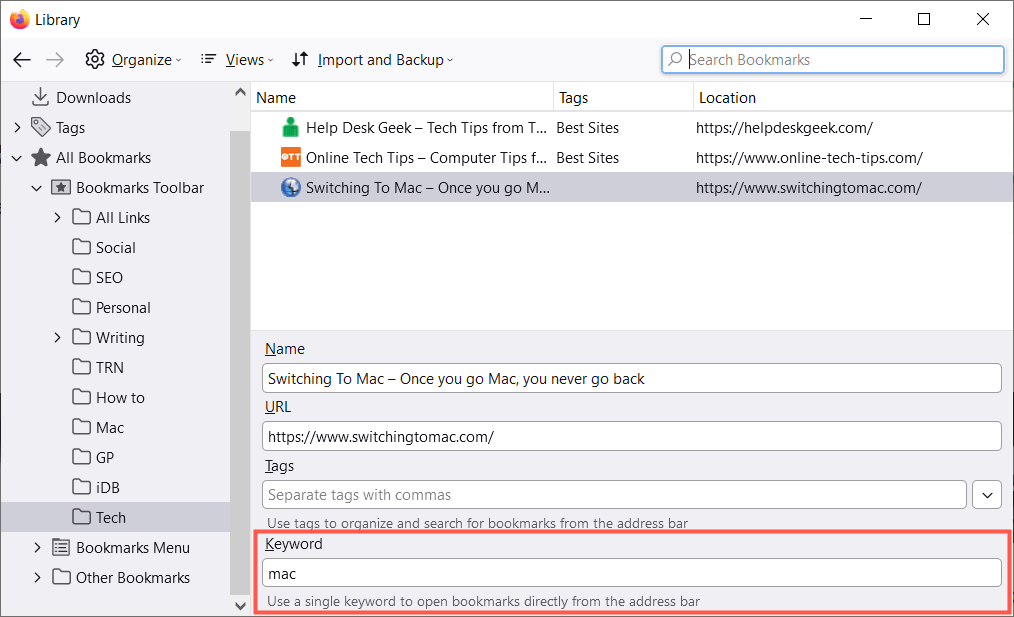This screenshot has width=1014, height=617.
Task: Collapse the All Bookmarks tree node
Action: point(17,158)
